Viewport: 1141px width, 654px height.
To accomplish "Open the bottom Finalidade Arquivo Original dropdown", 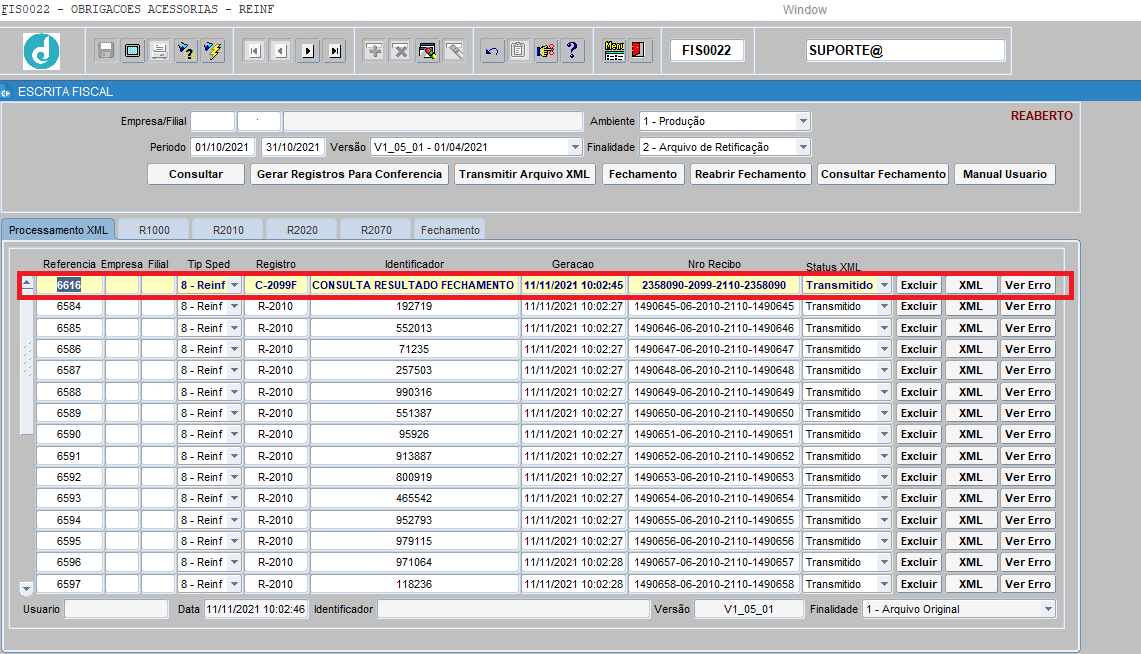I will click(x=1048, y=610).
